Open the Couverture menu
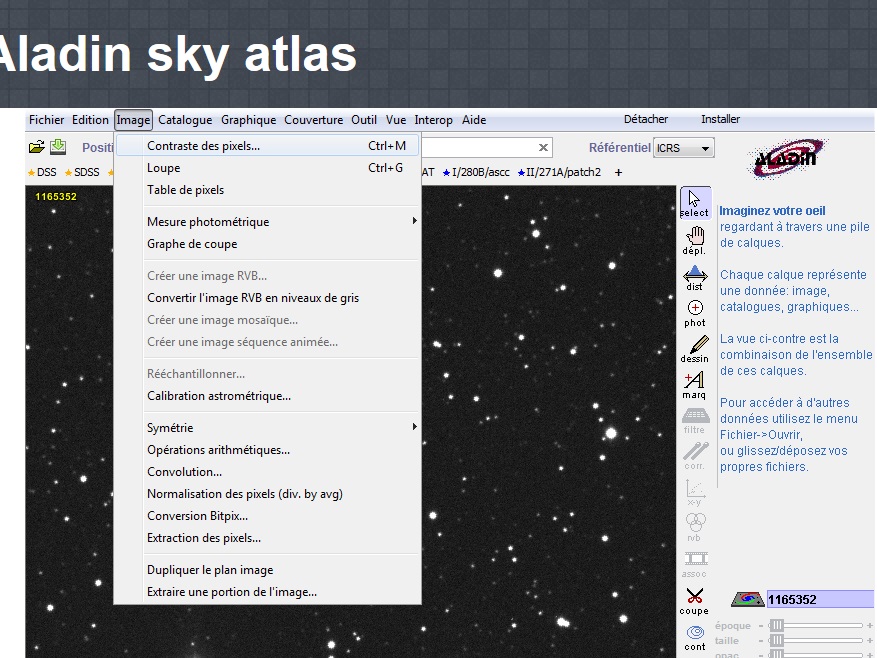 click(x=314, y=120)
